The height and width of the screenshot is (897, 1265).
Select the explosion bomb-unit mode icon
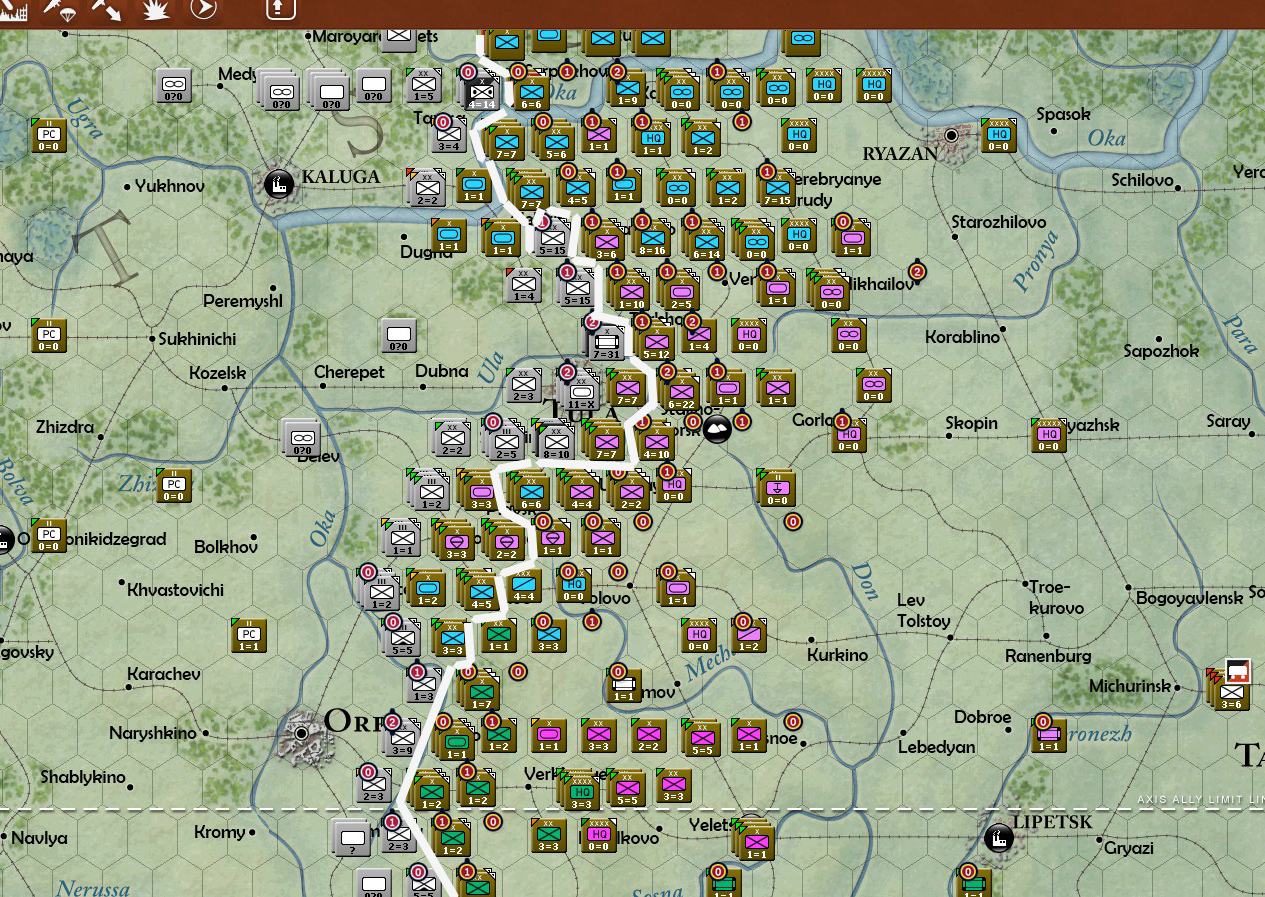point(156,10)
